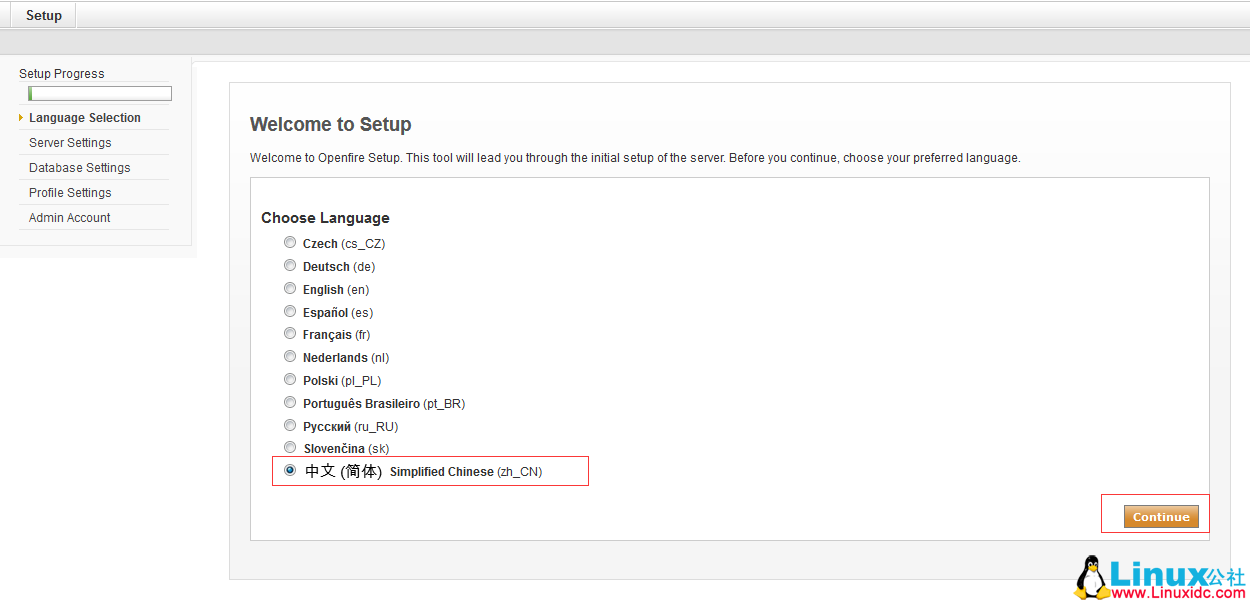
Task: Open the Database Settings step
Action: pyautogui.click(x=79, y=167)
